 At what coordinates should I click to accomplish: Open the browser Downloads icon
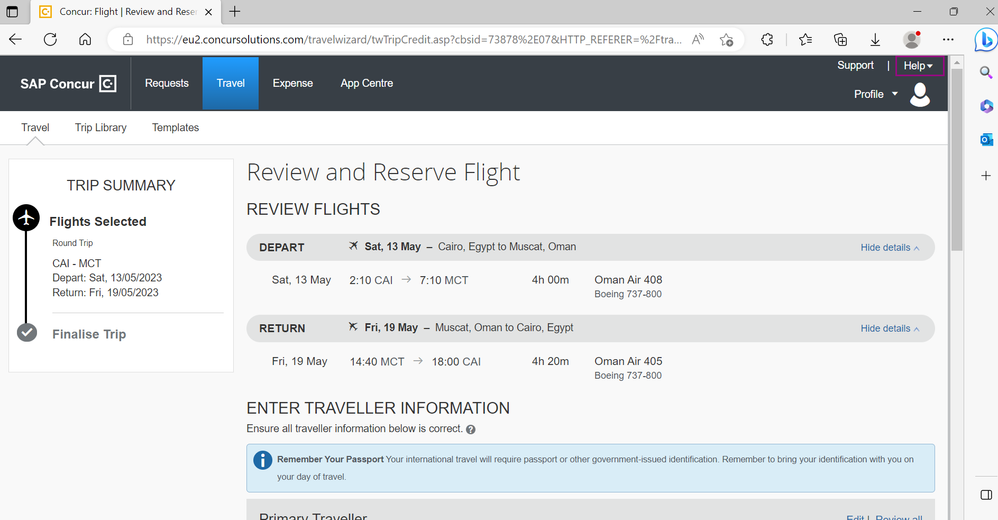click(875, 39)
